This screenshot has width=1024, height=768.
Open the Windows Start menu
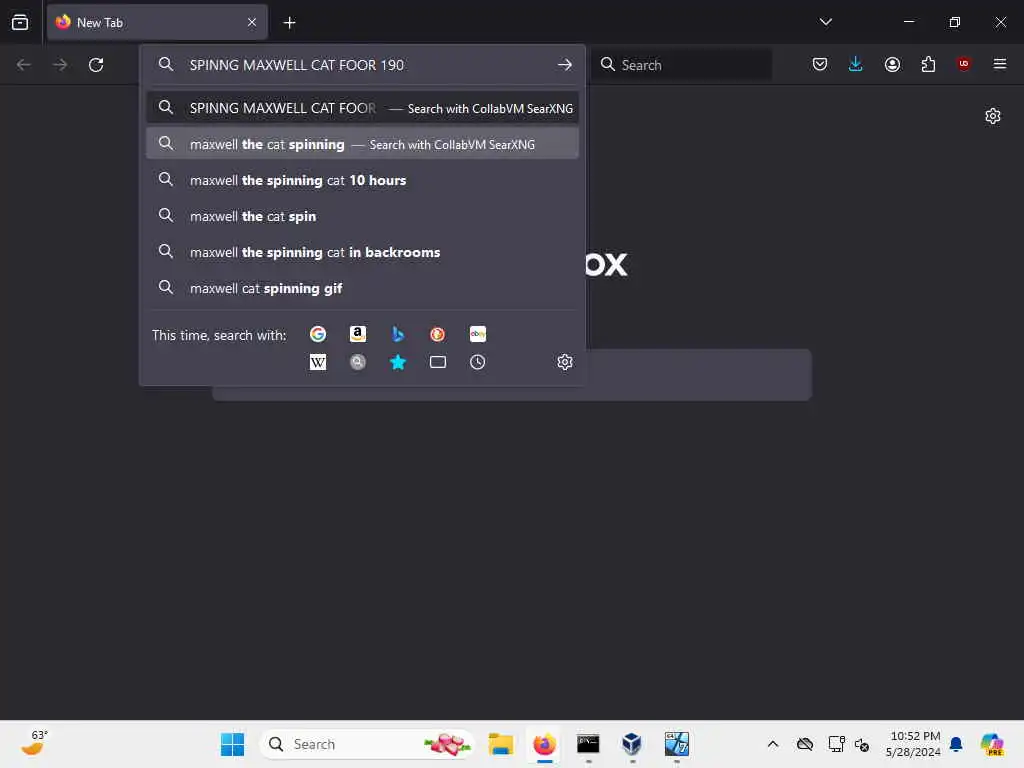pos(232,744)
